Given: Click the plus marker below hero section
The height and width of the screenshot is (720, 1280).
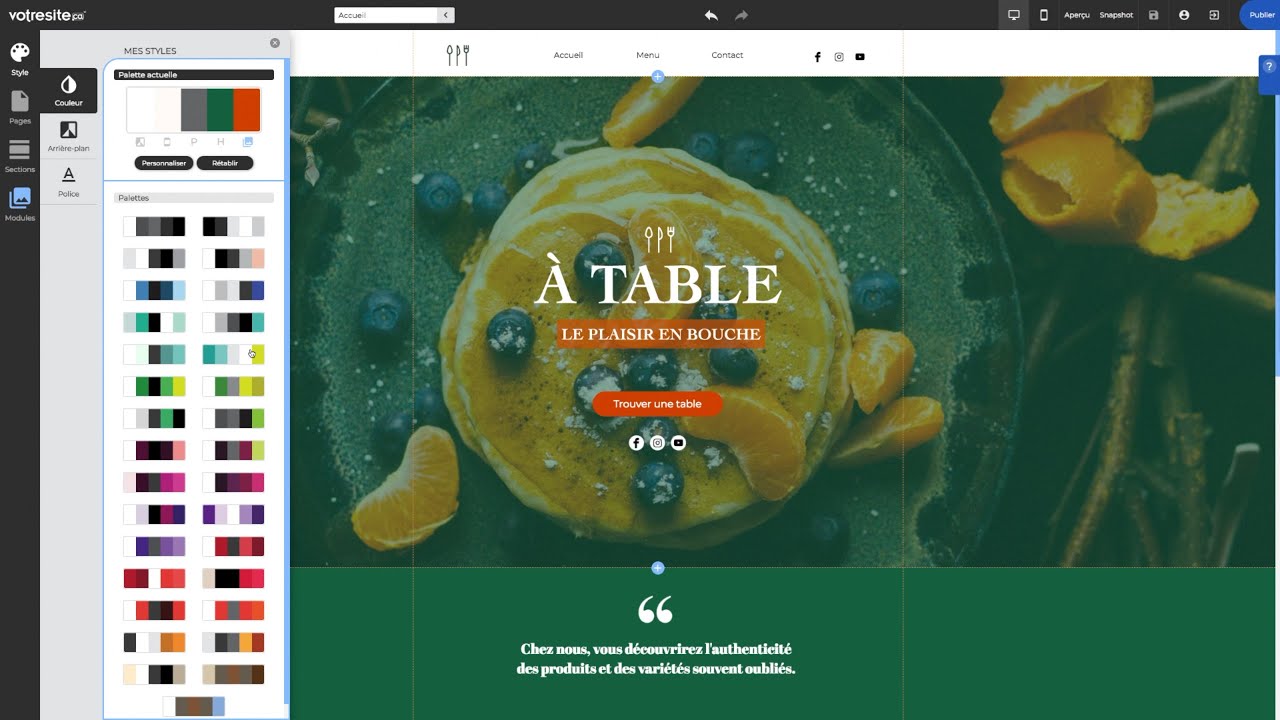Looking at the screenshot, I should [658, 568].
